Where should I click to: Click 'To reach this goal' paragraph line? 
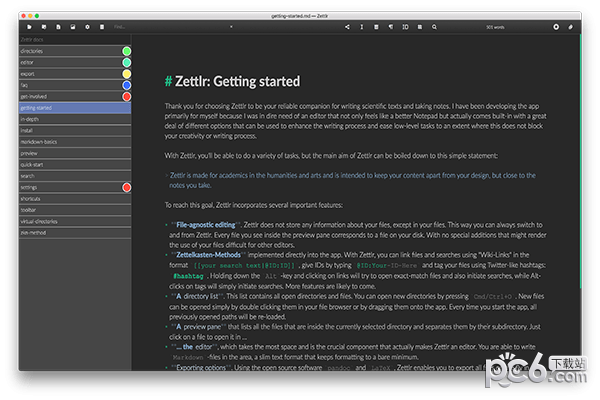coord(254,205)
